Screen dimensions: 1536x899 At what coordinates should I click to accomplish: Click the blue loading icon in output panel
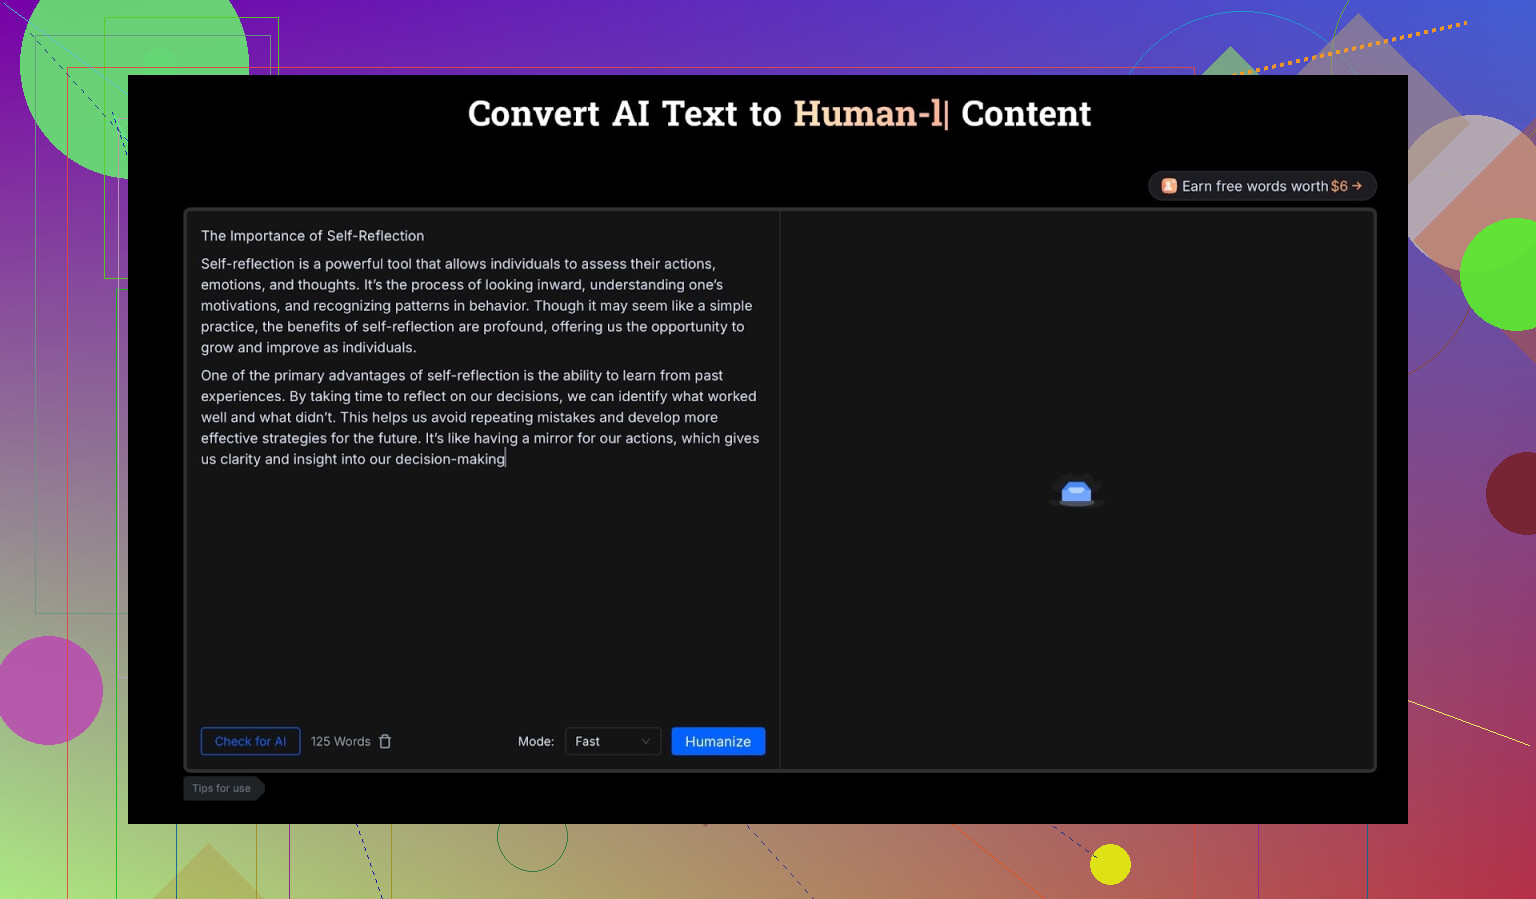click(1076, 491)
